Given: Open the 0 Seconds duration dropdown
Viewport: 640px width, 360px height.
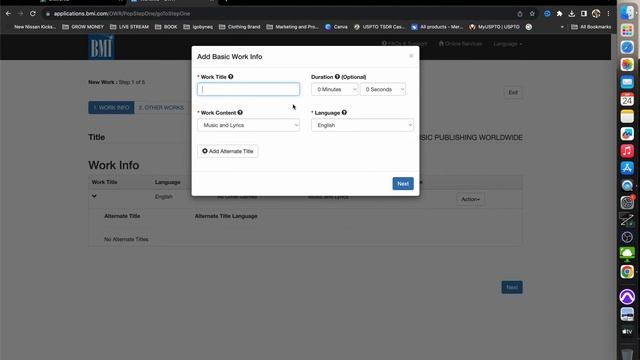Looking at the screenshot, I should click(x=383, y=89).
